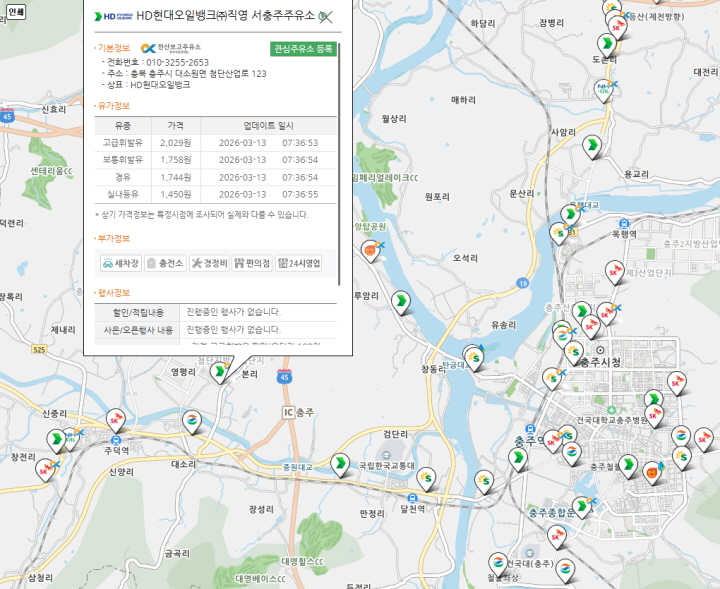Click the 충전소 charging station icon

165,263
